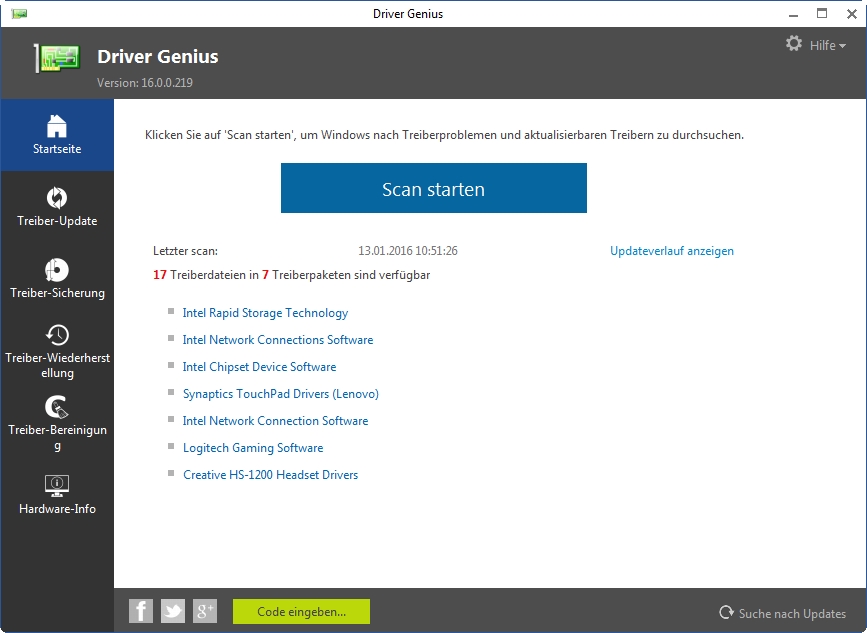Open the Facebook social icon
The image size is (867, 633).
(x=140, y=611)
